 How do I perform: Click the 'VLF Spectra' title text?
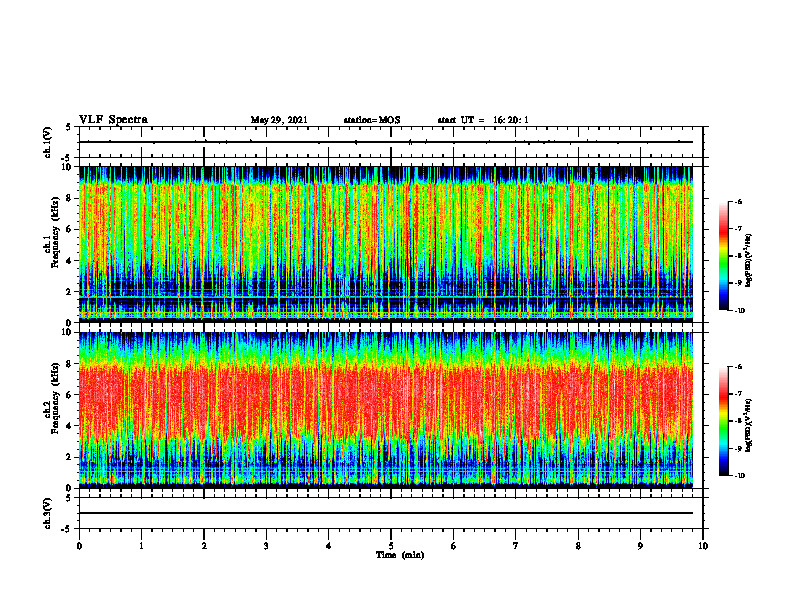[x=113, y=120]
